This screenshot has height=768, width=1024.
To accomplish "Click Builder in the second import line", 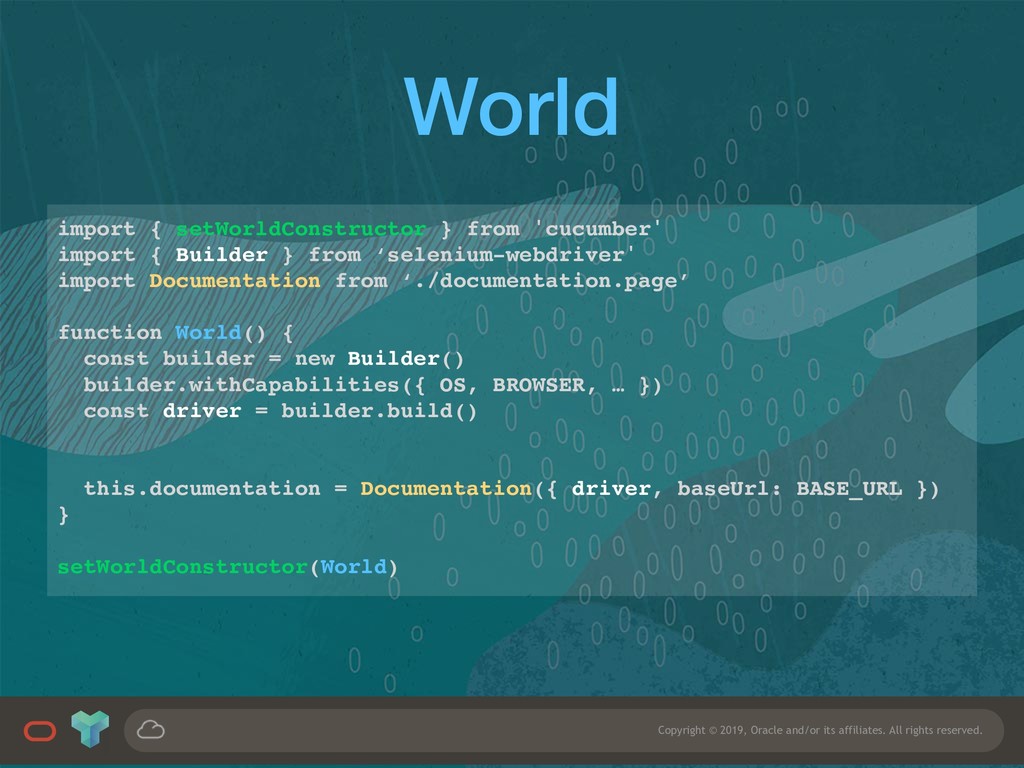I will [x=221, y=255].
